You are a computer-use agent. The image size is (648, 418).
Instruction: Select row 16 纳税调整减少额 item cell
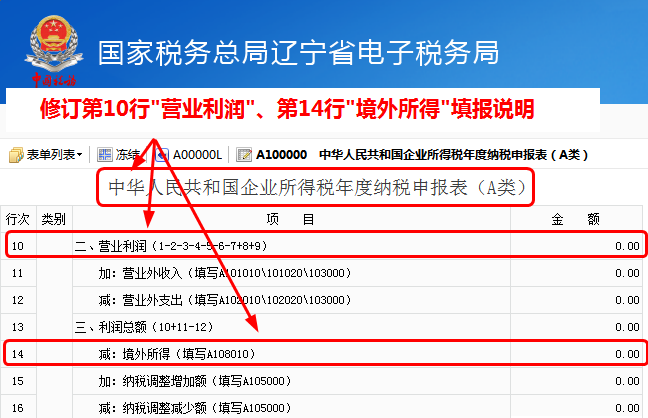(x=291, y=408)
